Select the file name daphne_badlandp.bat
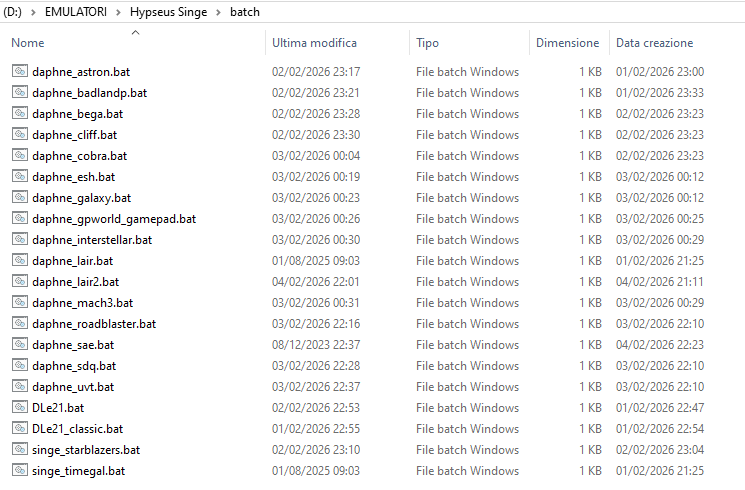 click(x=90, y=93)
